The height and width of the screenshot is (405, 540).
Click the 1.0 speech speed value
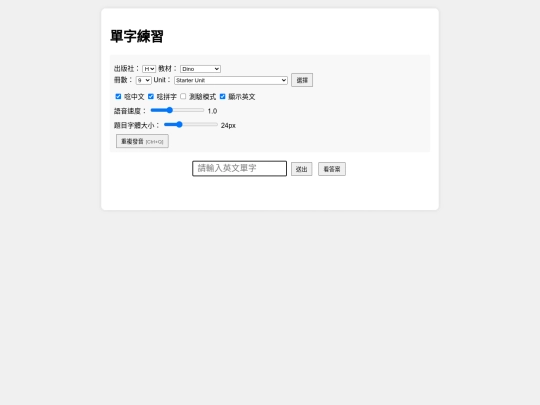click(x=212, y=111)
